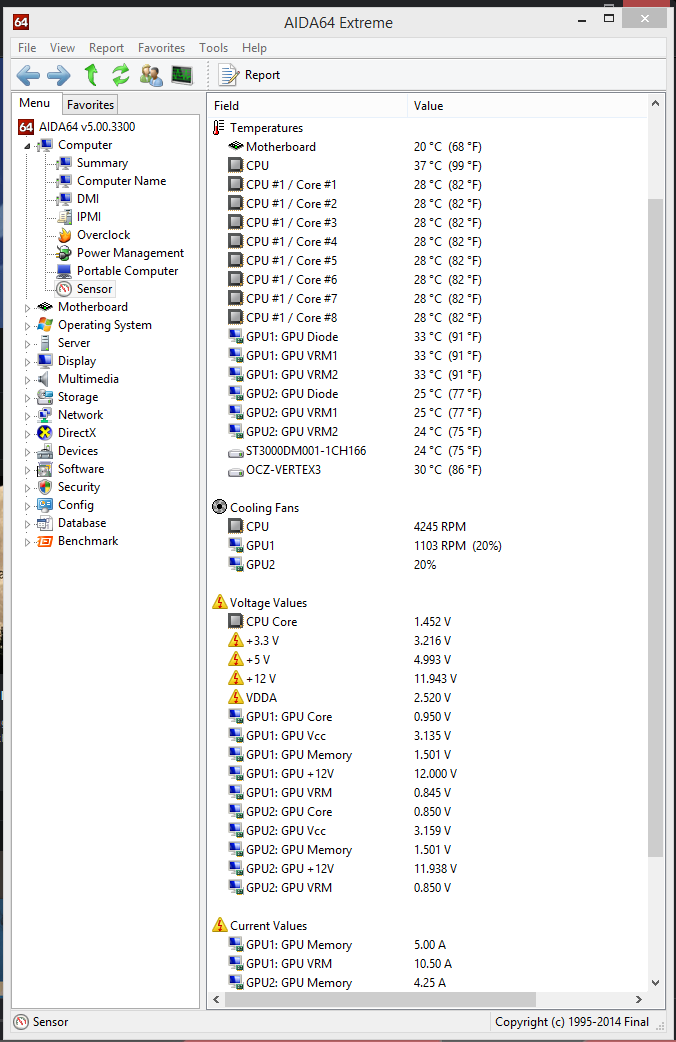This screenshot has height=1042, width=676.
Task: Select the CPU #1 / Core #4 row
Action: point(429,242)
